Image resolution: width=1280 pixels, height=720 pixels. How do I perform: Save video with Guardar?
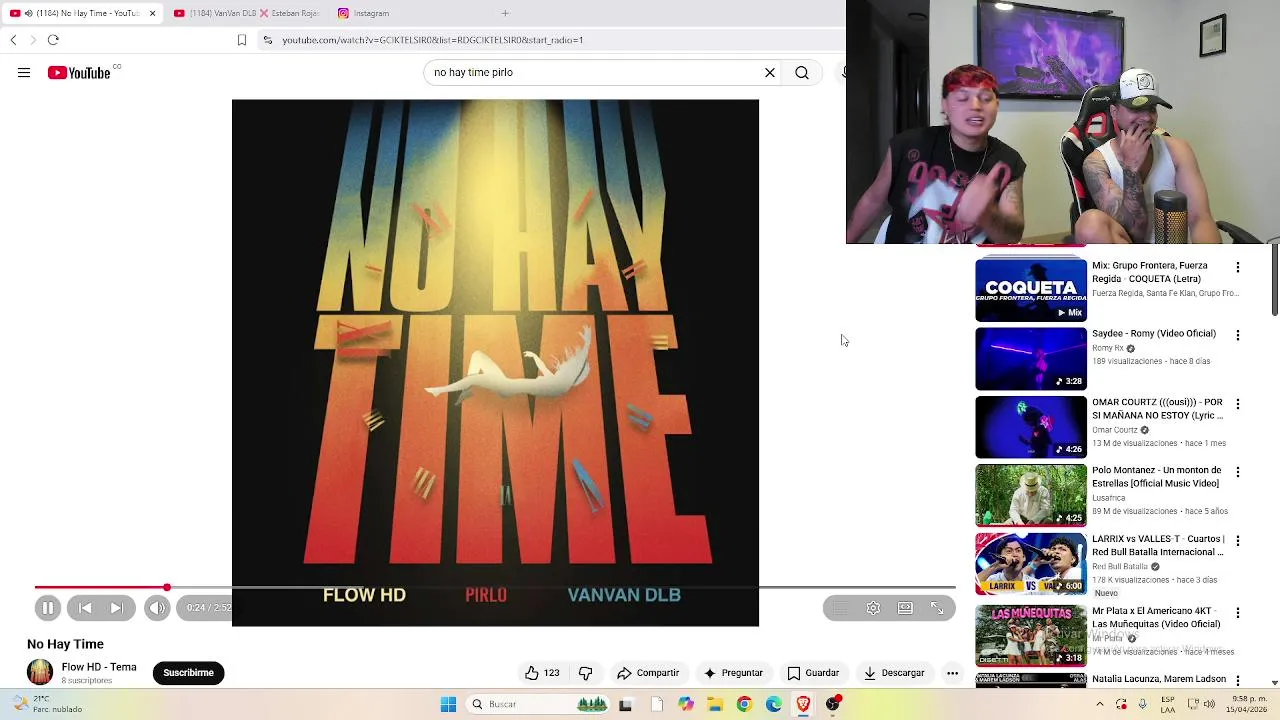[x=813, y=673]
